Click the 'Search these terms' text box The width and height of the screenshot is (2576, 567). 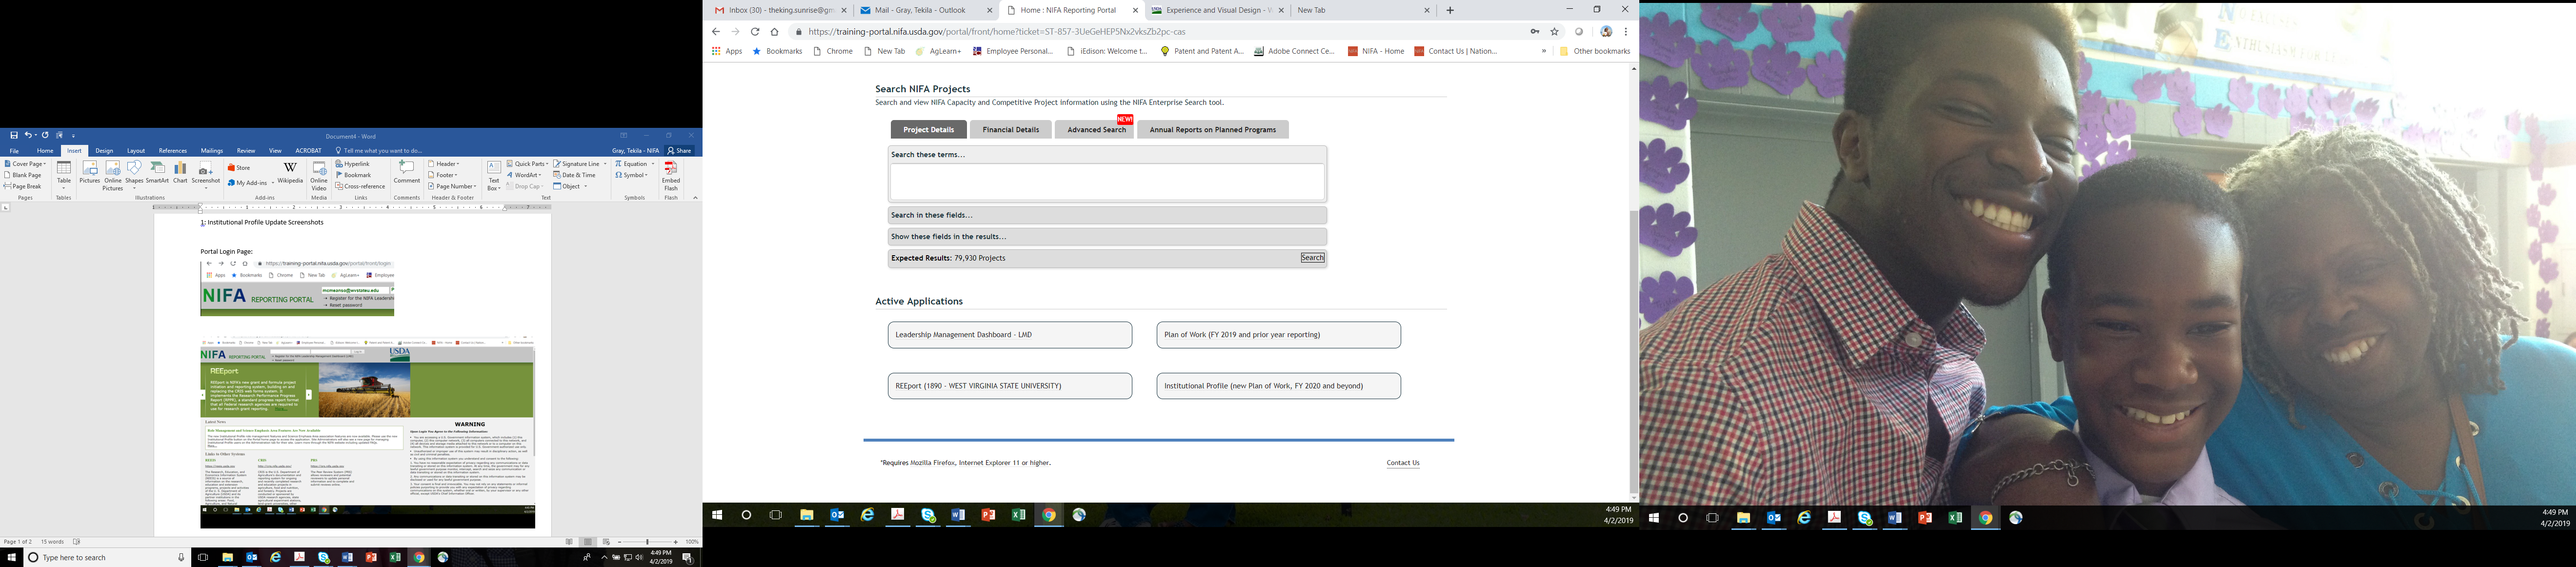pyautogui.click(x=1106, y=182)
